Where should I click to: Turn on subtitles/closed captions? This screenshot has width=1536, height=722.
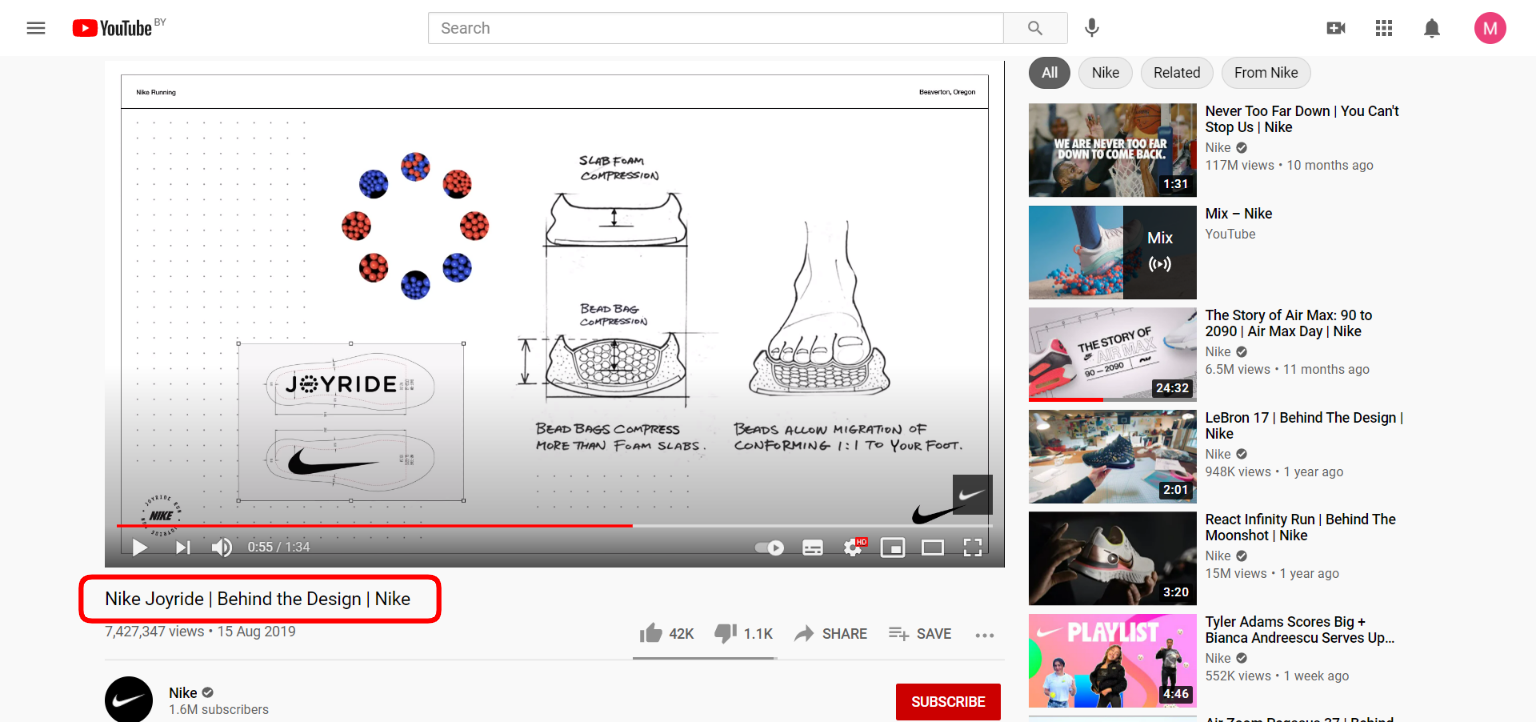(x=813, y=547)
